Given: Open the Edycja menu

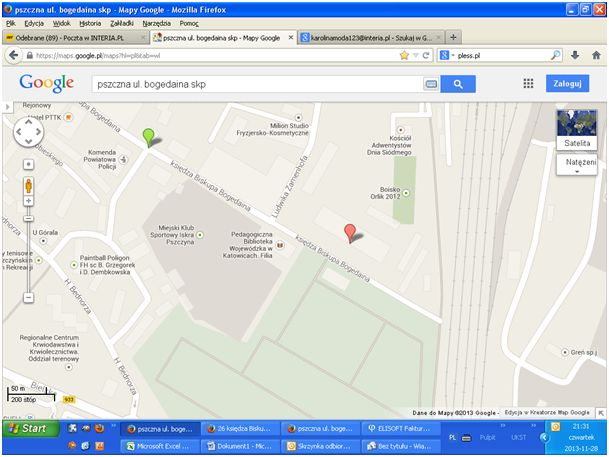Looking at the screenshot, I should tap(34, 23).
